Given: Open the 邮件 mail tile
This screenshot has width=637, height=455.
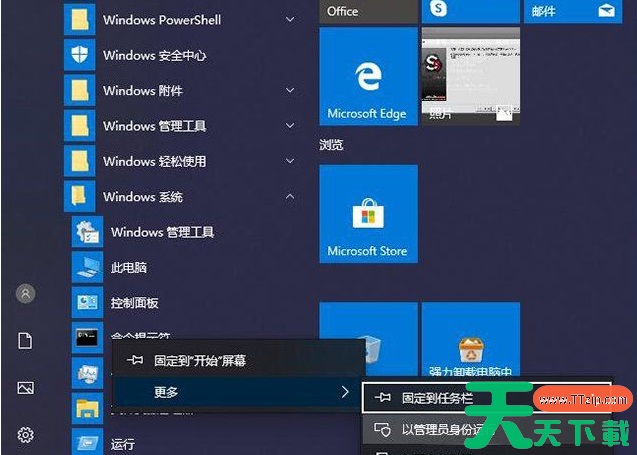Looking at the screenshot, I should pos(573,11).
